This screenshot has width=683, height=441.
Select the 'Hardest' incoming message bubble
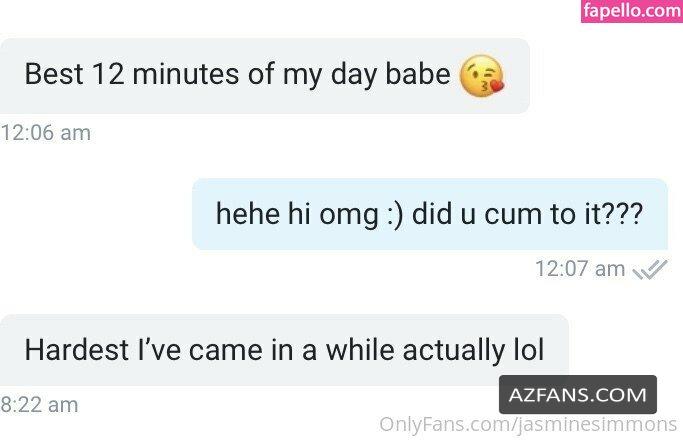(284, 350)
